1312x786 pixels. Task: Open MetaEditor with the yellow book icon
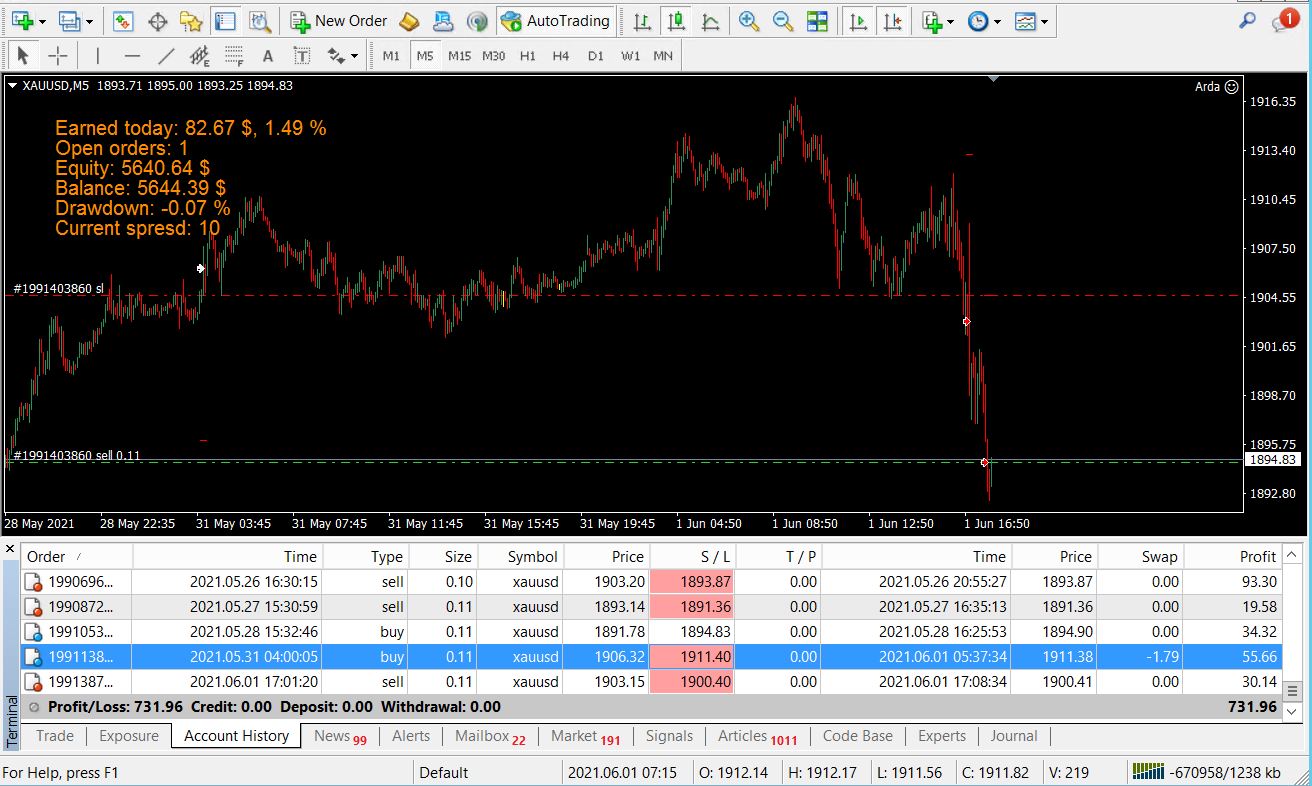pos(409,21)
